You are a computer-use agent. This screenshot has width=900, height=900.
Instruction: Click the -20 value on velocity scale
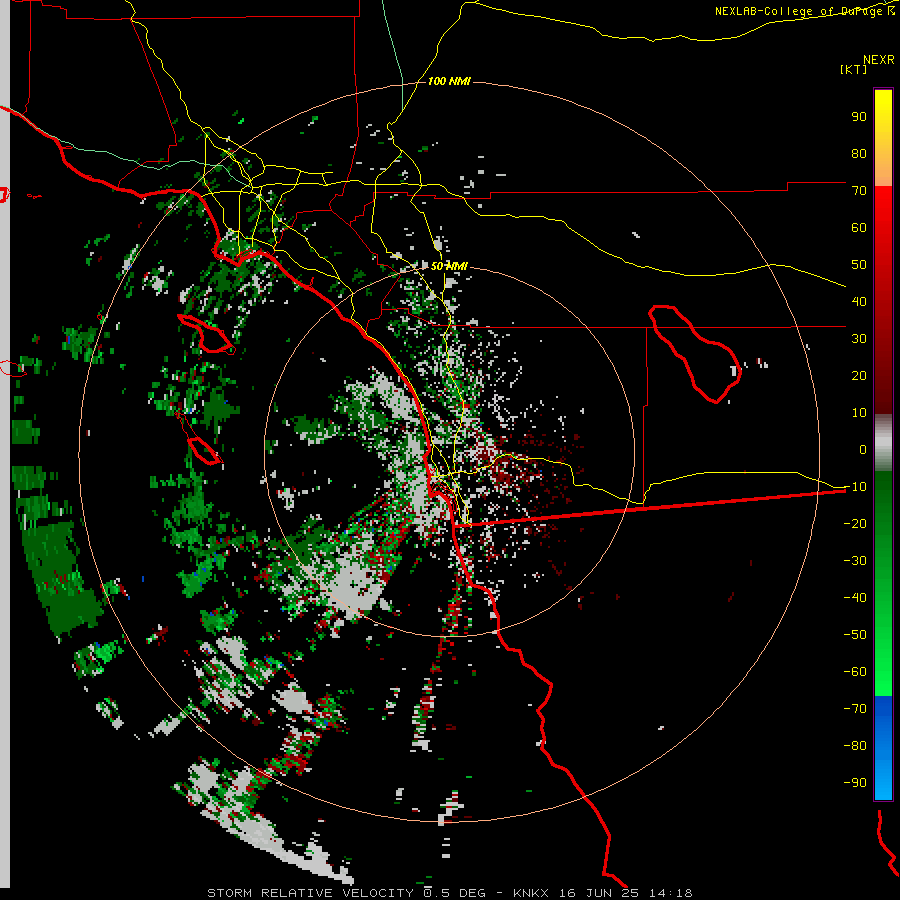[x=855, y=523]
